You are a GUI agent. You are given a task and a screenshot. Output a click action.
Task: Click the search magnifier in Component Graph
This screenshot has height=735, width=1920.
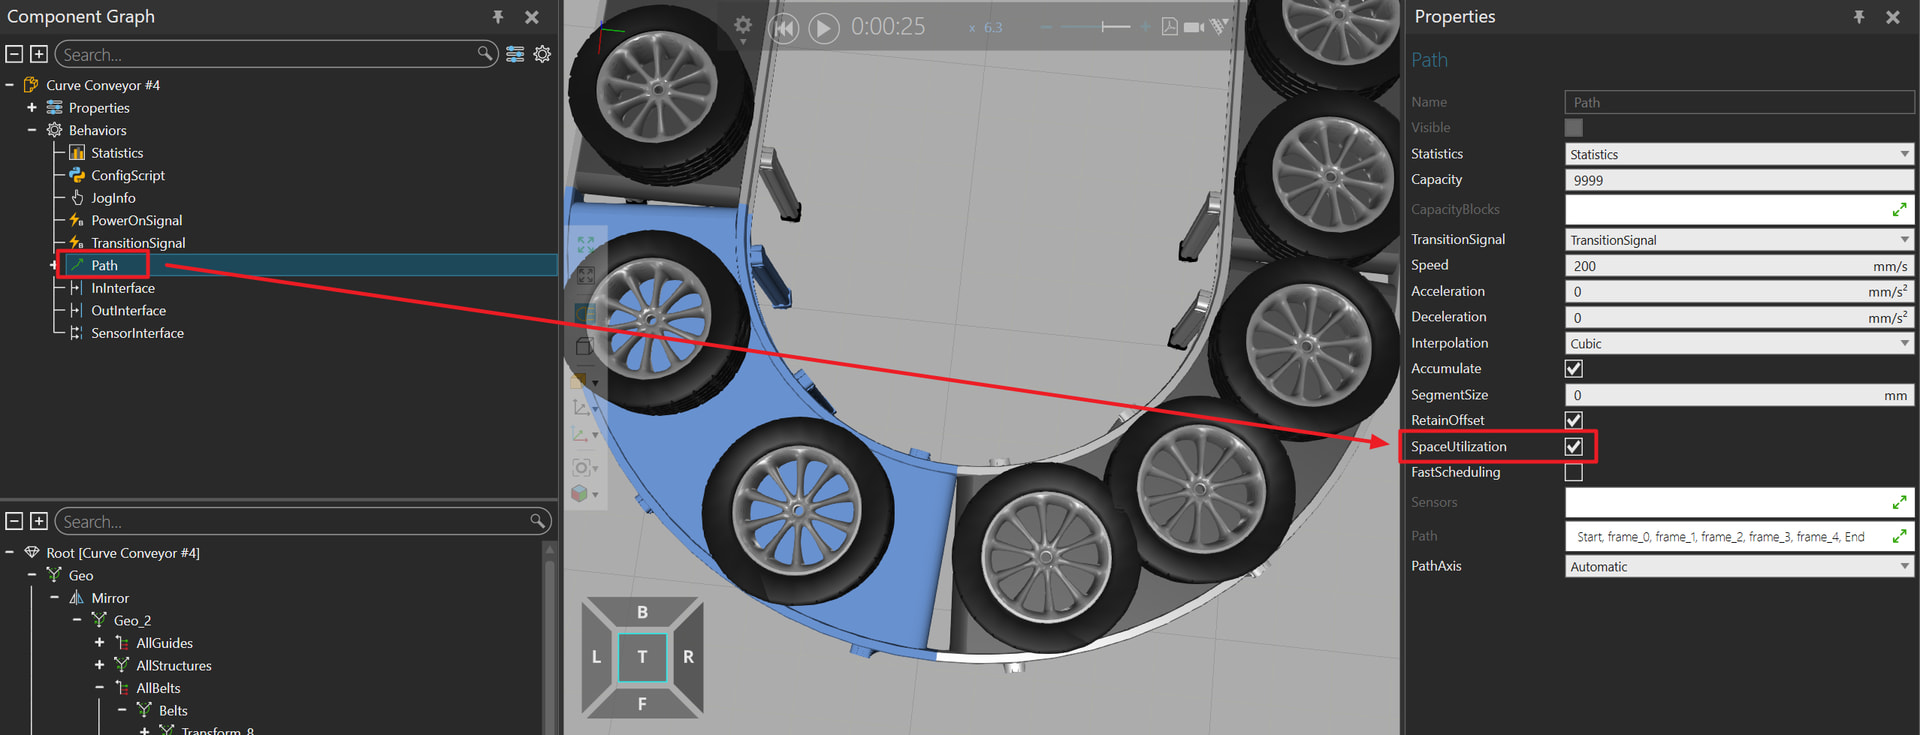[485, 53]
